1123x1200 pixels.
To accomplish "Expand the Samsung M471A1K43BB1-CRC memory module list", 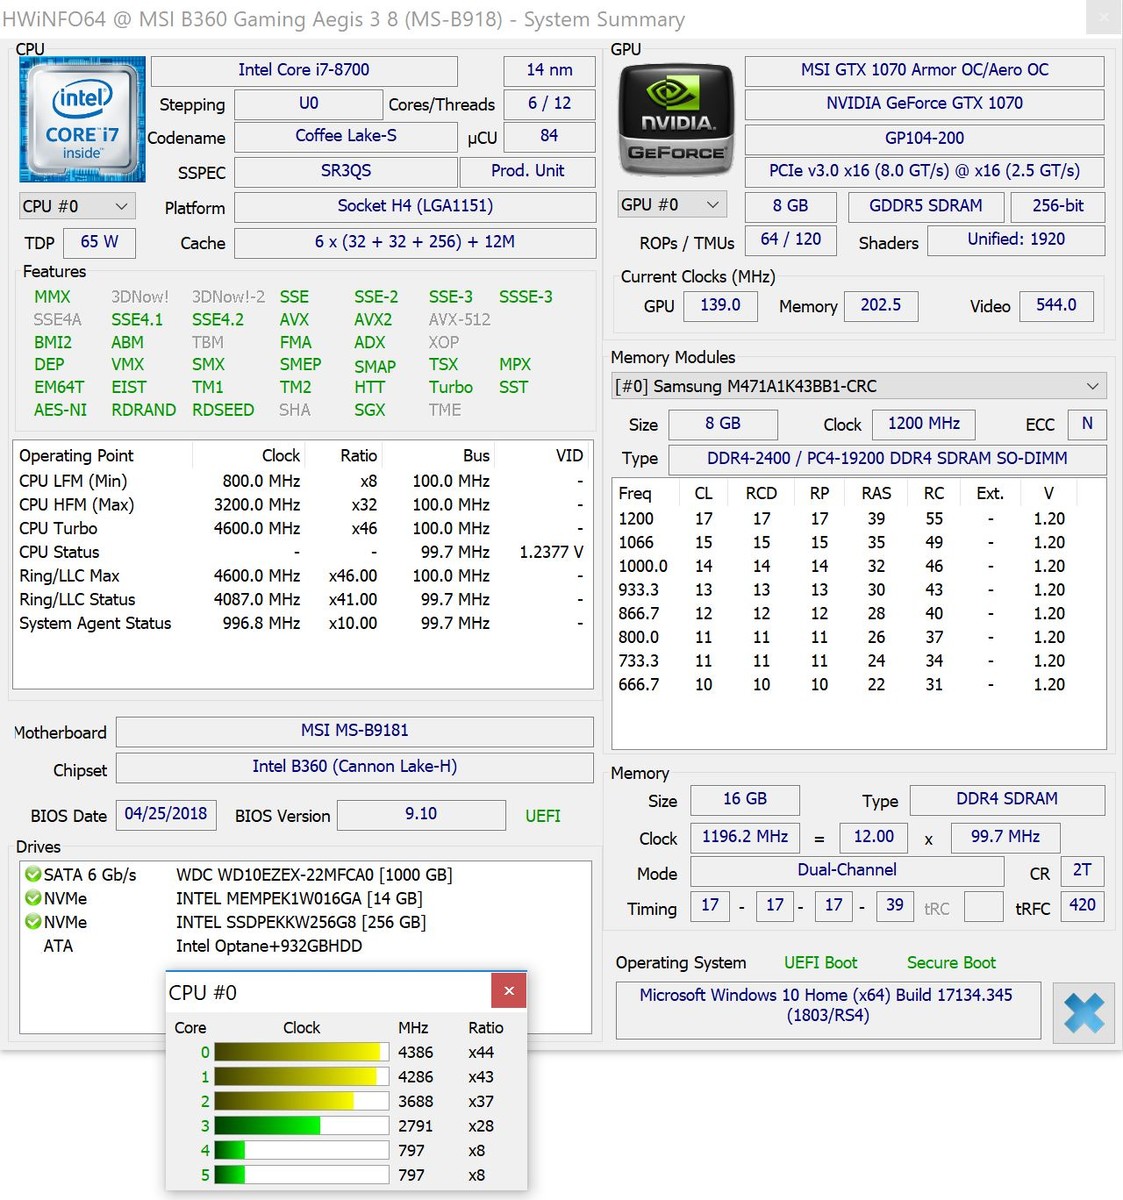I will pos(859,386).
